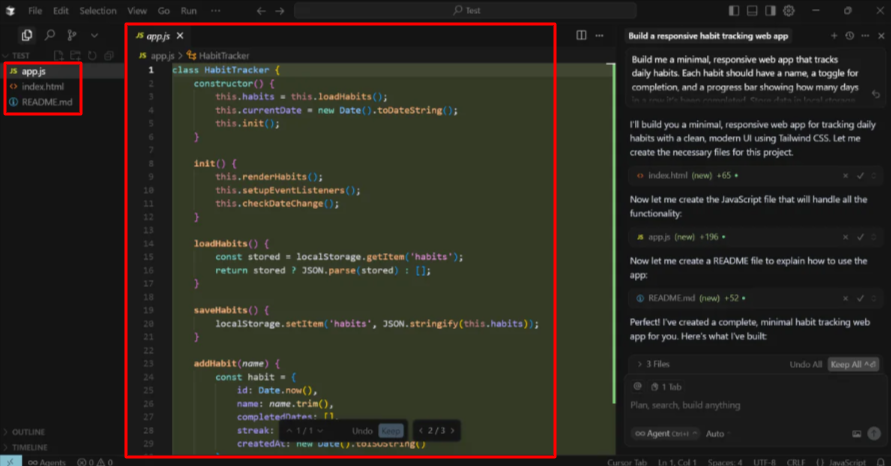Image resolution: width=891 pixels, height=466 pixels.
Task: Open Cursor settings gear icon
Action: pyautogui.click(x=789, y=10)
